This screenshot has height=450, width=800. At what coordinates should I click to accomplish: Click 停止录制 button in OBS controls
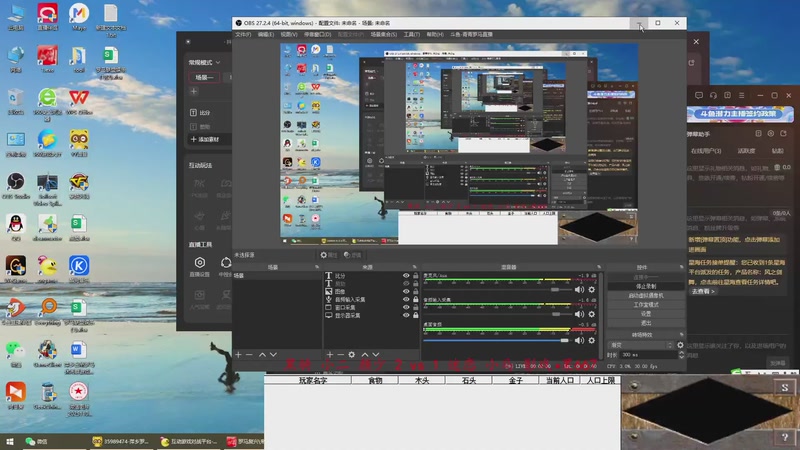tap(646, 286)
